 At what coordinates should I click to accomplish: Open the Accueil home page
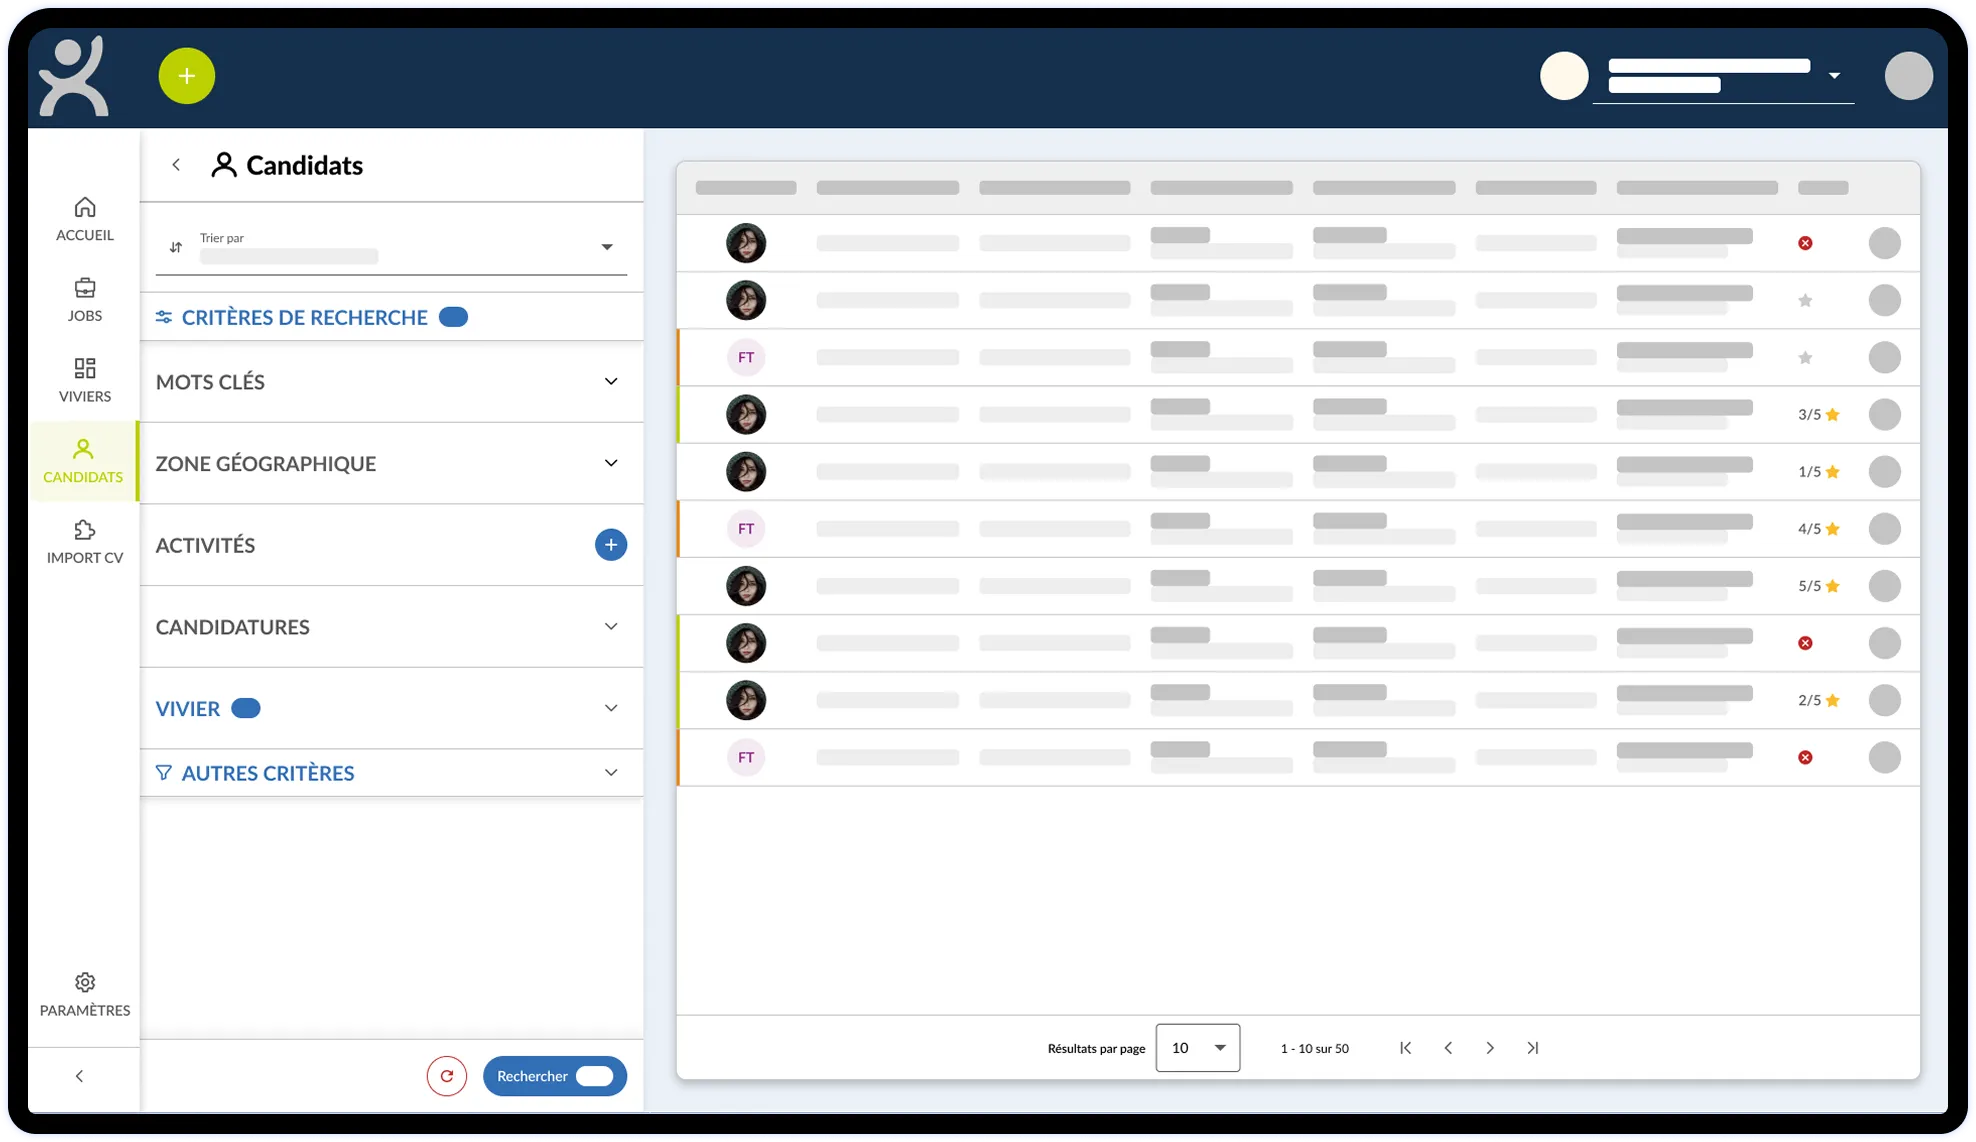[85, 219]
